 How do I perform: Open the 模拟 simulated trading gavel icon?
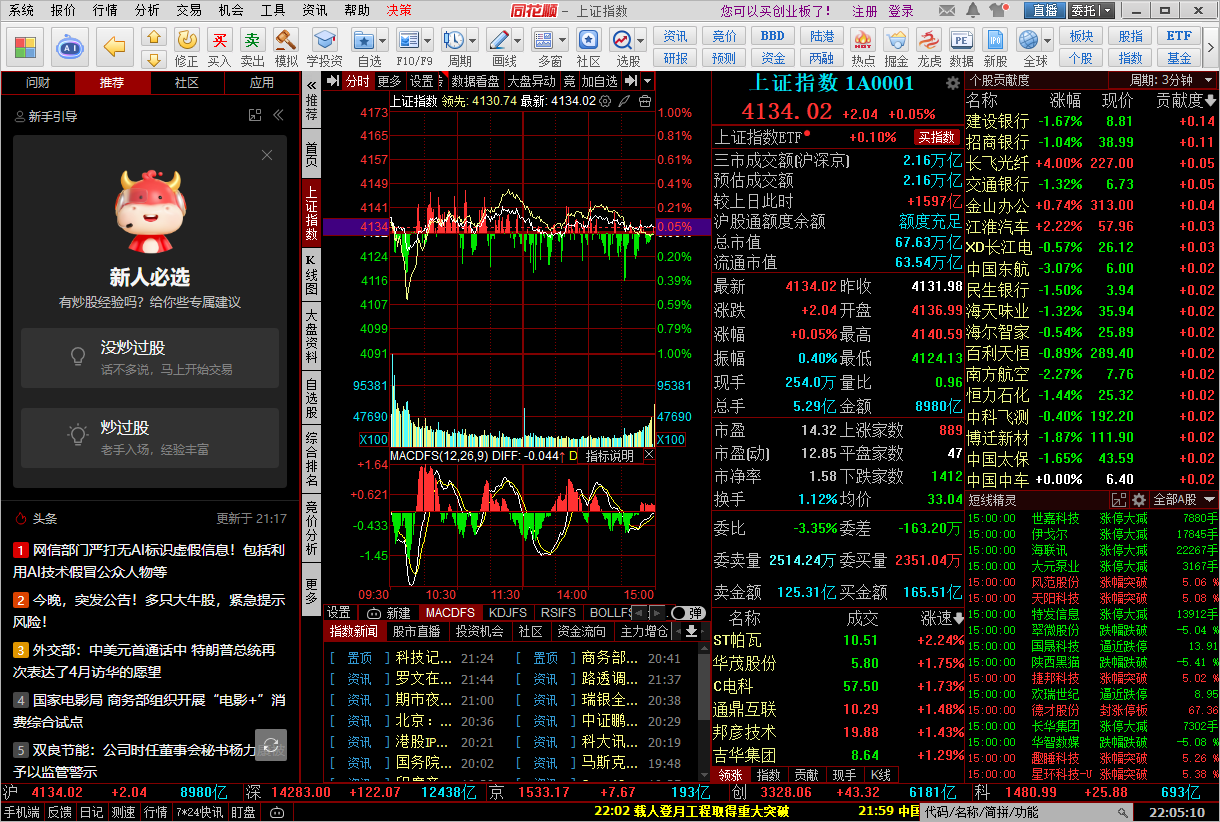pos(286,46)
